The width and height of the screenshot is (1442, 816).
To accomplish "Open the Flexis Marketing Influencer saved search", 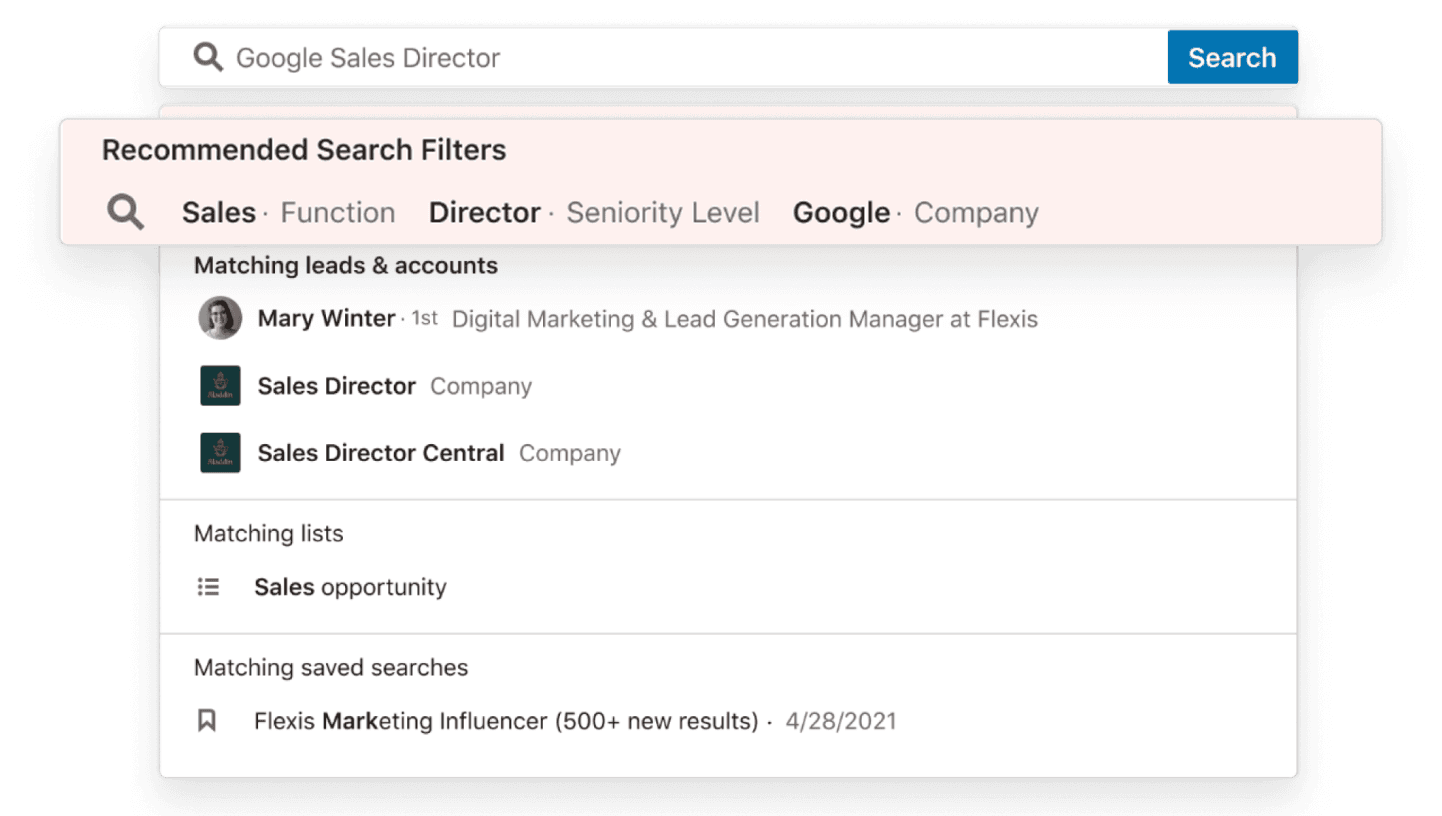I will (x=505, y=721).
